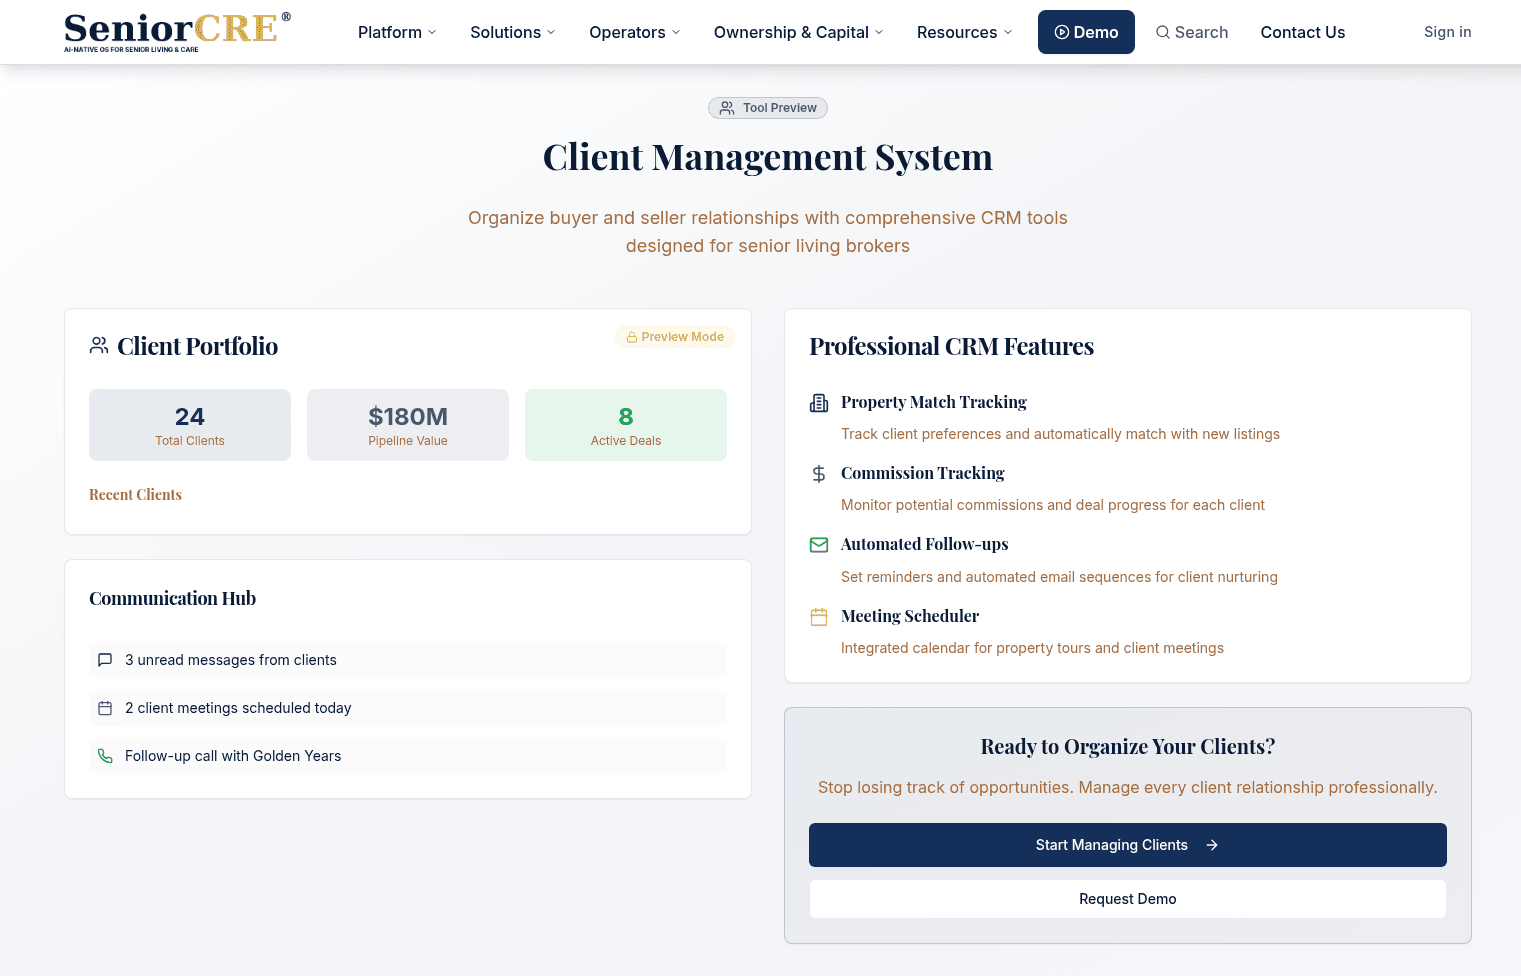Click the Preview Mode badge
1521x976 pixels.
(x=675, y=337)
